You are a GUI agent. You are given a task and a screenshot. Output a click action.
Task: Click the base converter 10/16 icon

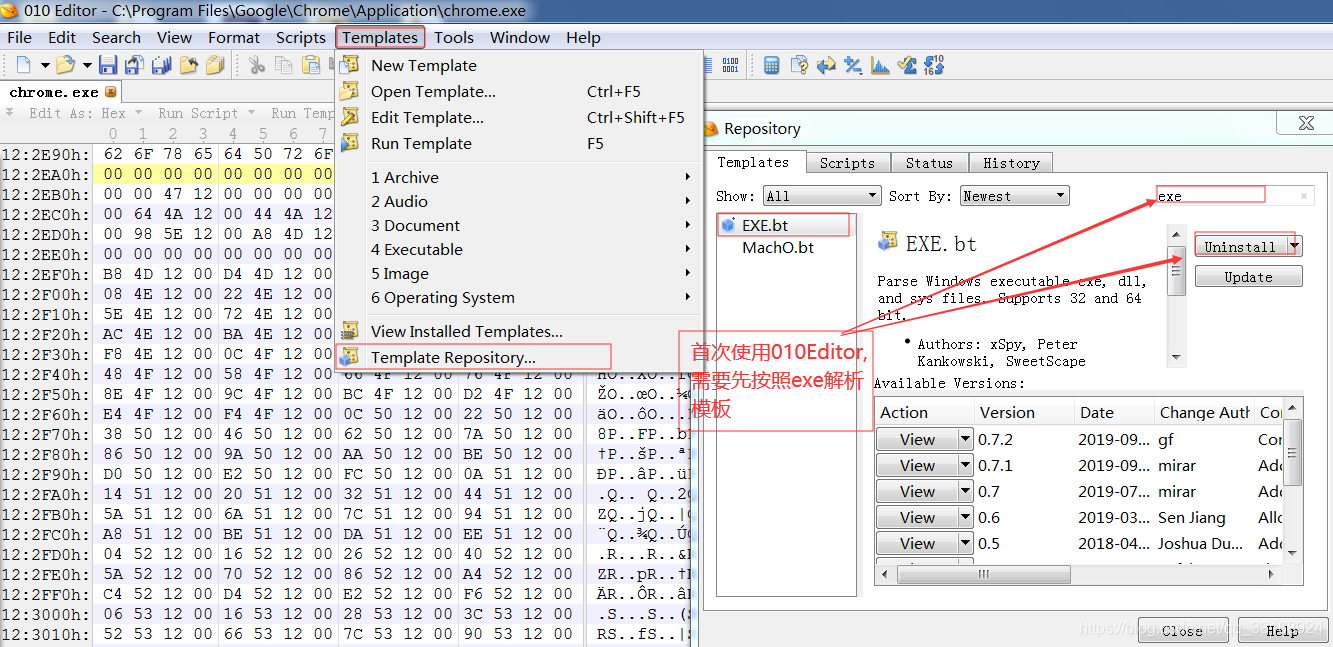[x=934, y=65]
